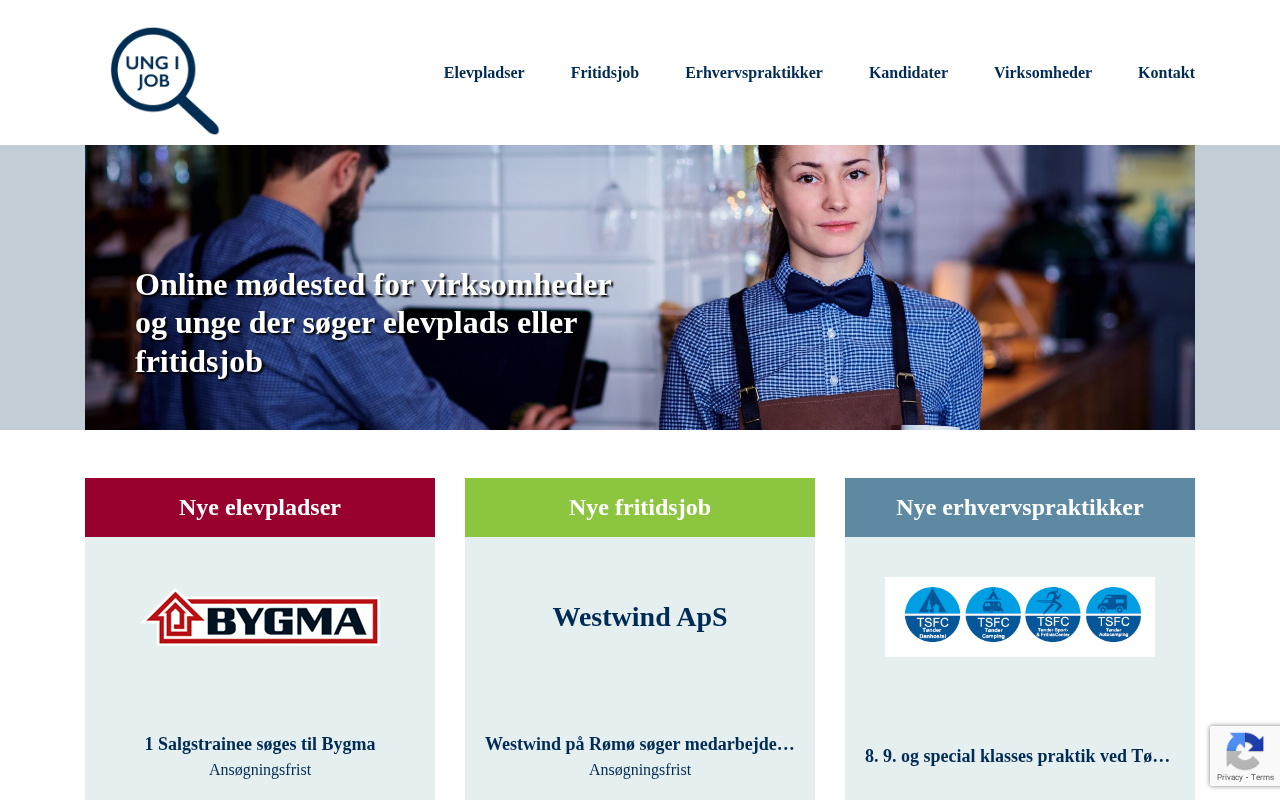Open the Kontakt page
Image resolution: width=1280 pixels, height=800 pixels.
[x=1166, y=73]
